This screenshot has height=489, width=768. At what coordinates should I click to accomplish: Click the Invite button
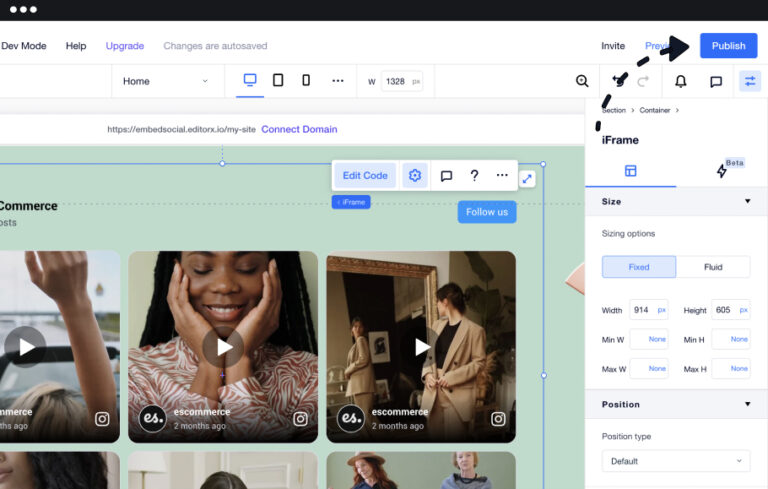(613, 46)
